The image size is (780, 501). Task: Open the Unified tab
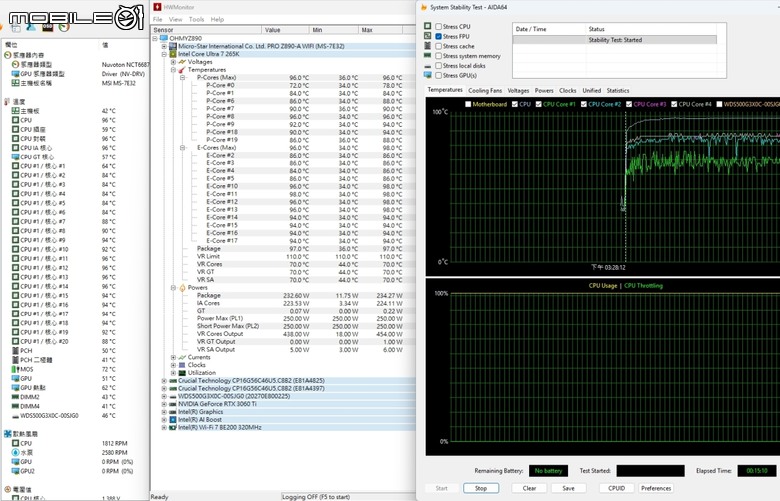[591, 91]
